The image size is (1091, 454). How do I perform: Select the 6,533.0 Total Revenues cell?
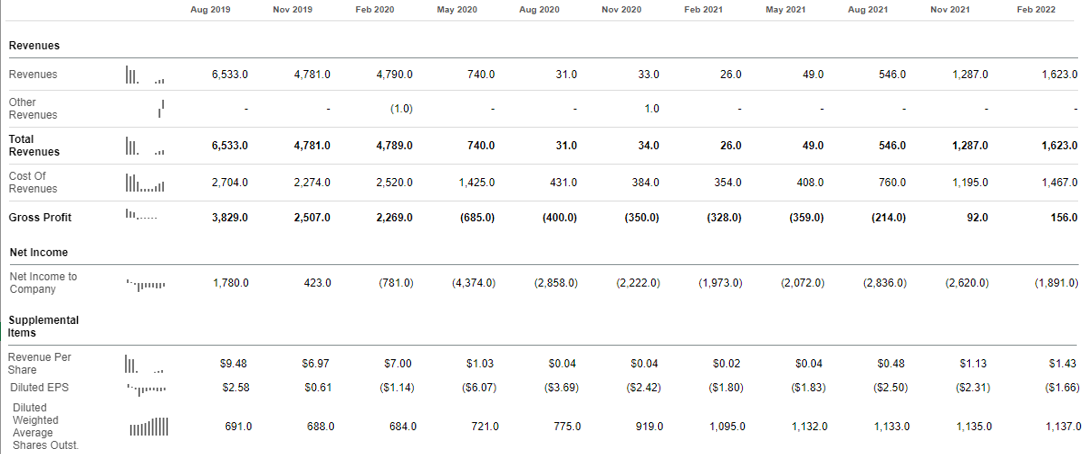(230, 146)
